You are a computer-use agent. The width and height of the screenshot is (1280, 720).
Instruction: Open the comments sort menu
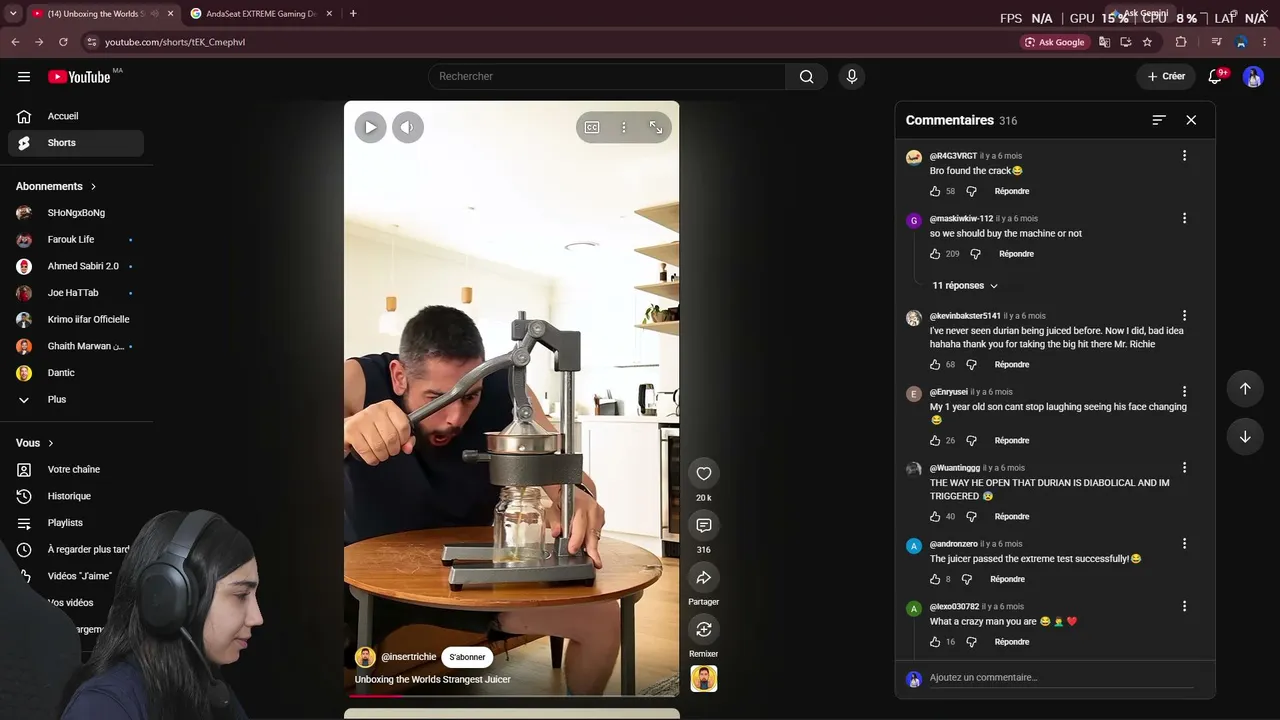[1159, 120]
